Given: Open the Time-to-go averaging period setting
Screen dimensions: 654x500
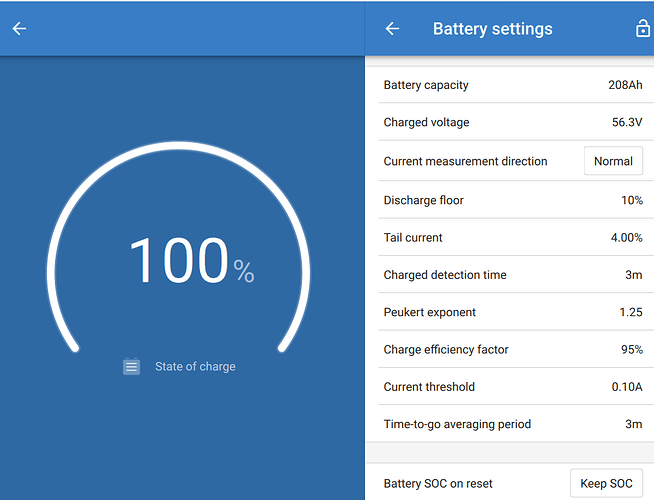Looking at the screenshot, I should pyautogui.click(x=512, y=424).
